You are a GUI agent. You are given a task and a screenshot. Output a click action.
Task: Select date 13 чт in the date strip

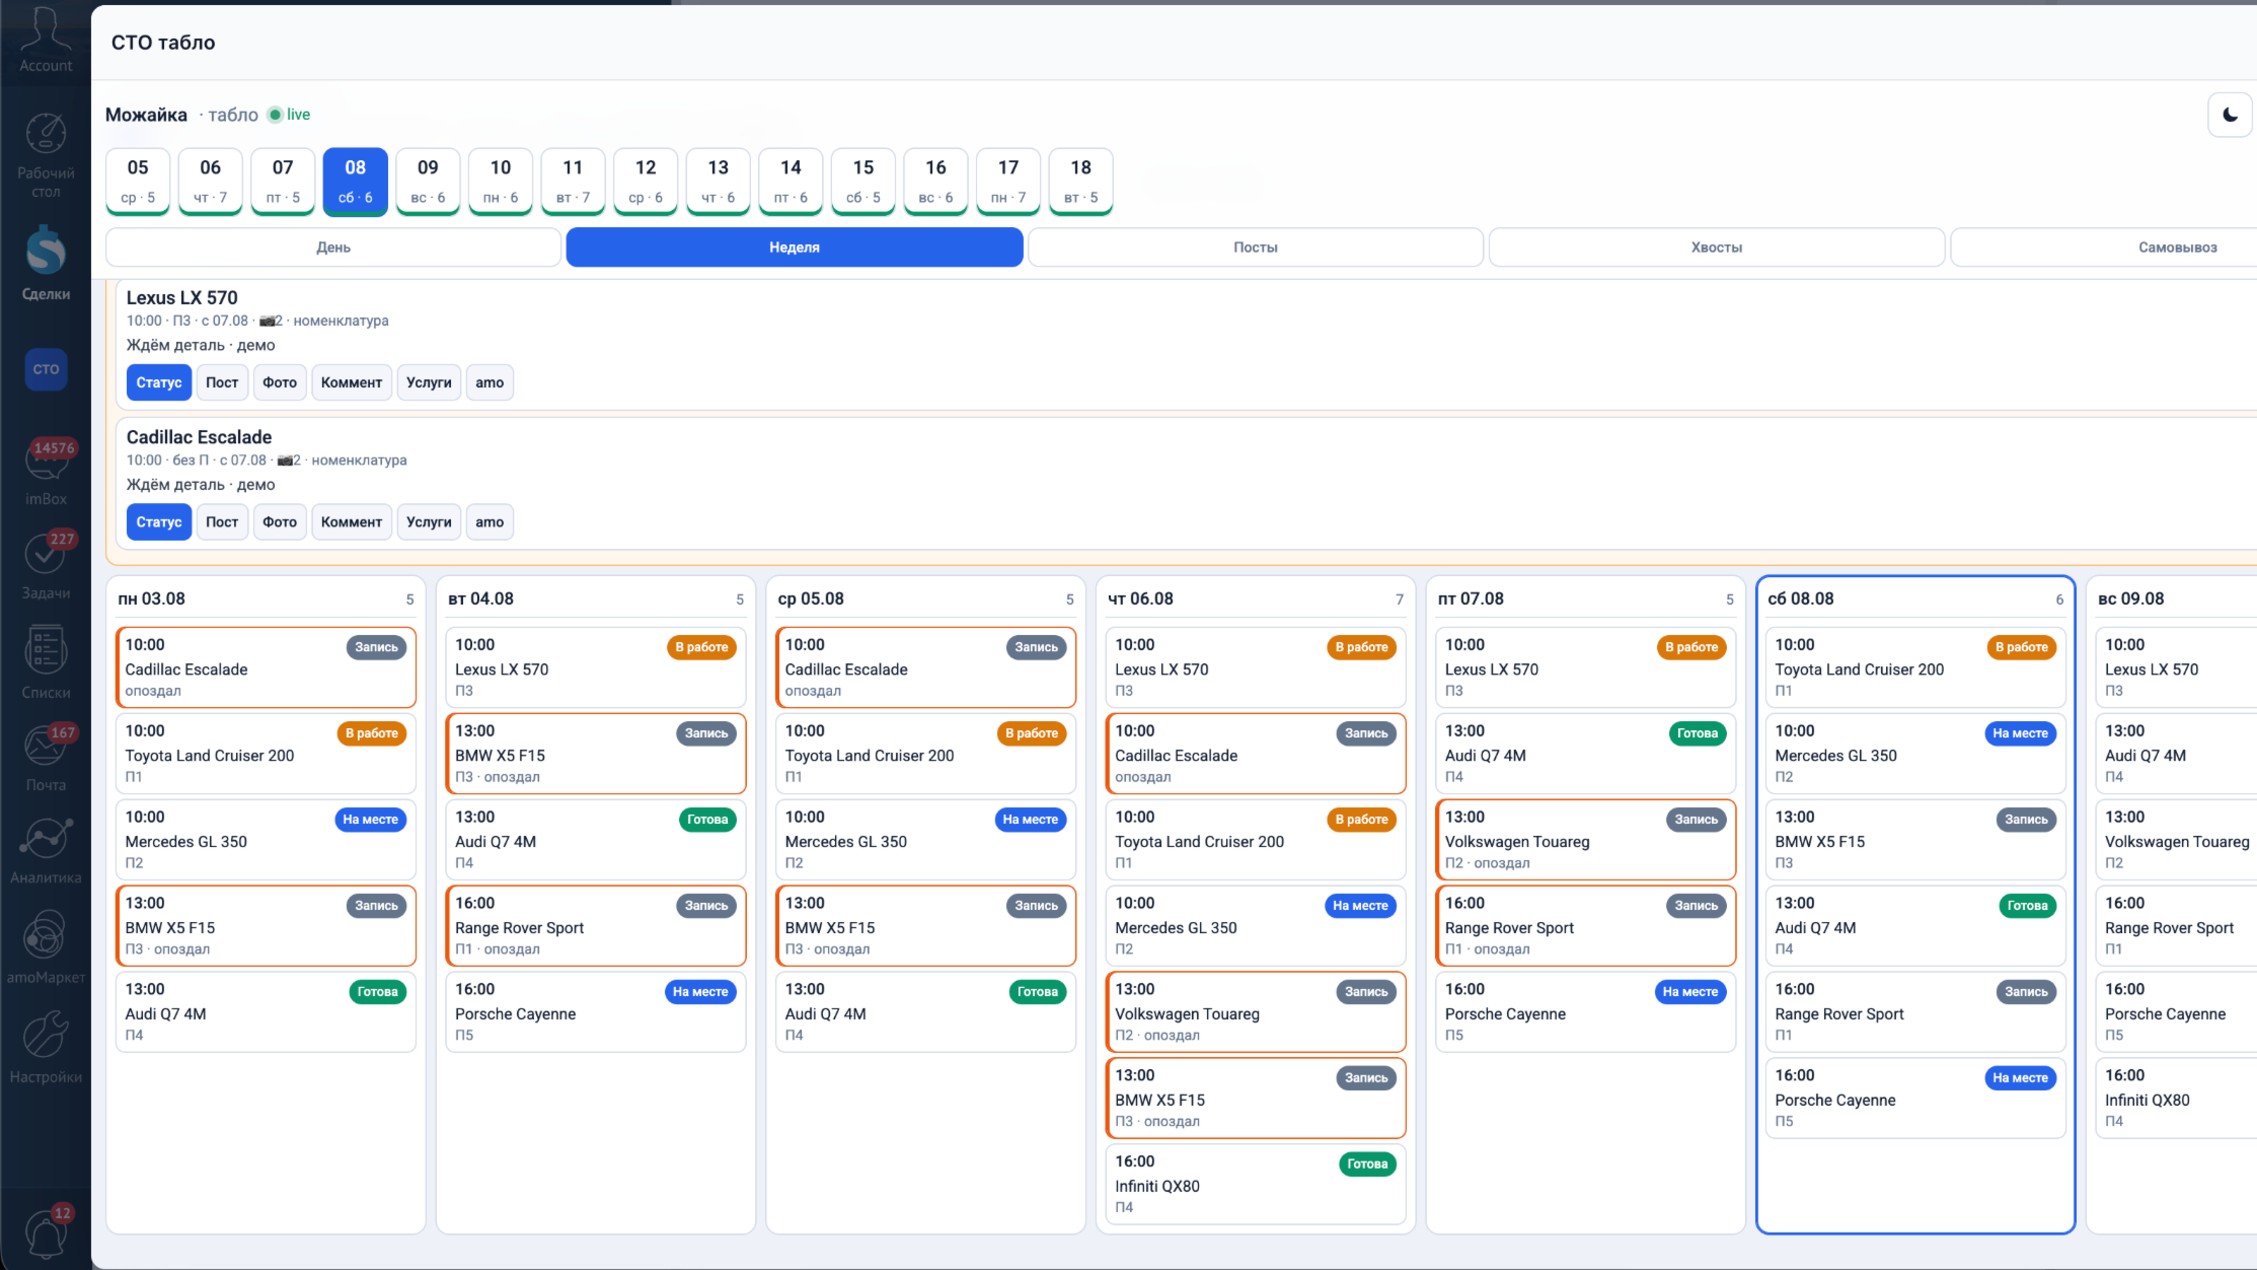pyautogui.click(x=718, y=181)
